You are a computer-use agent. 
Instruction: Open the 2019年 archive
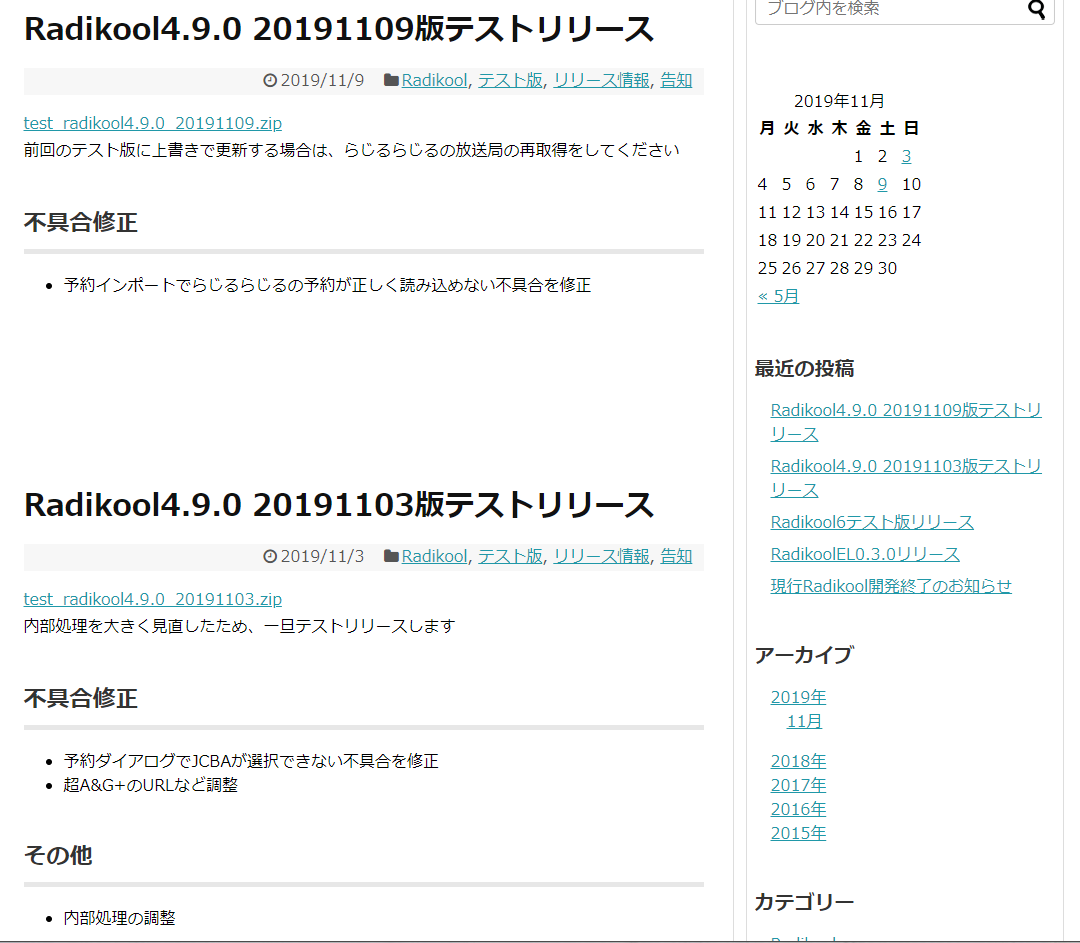pyautogui.click(x=798, y=697)
